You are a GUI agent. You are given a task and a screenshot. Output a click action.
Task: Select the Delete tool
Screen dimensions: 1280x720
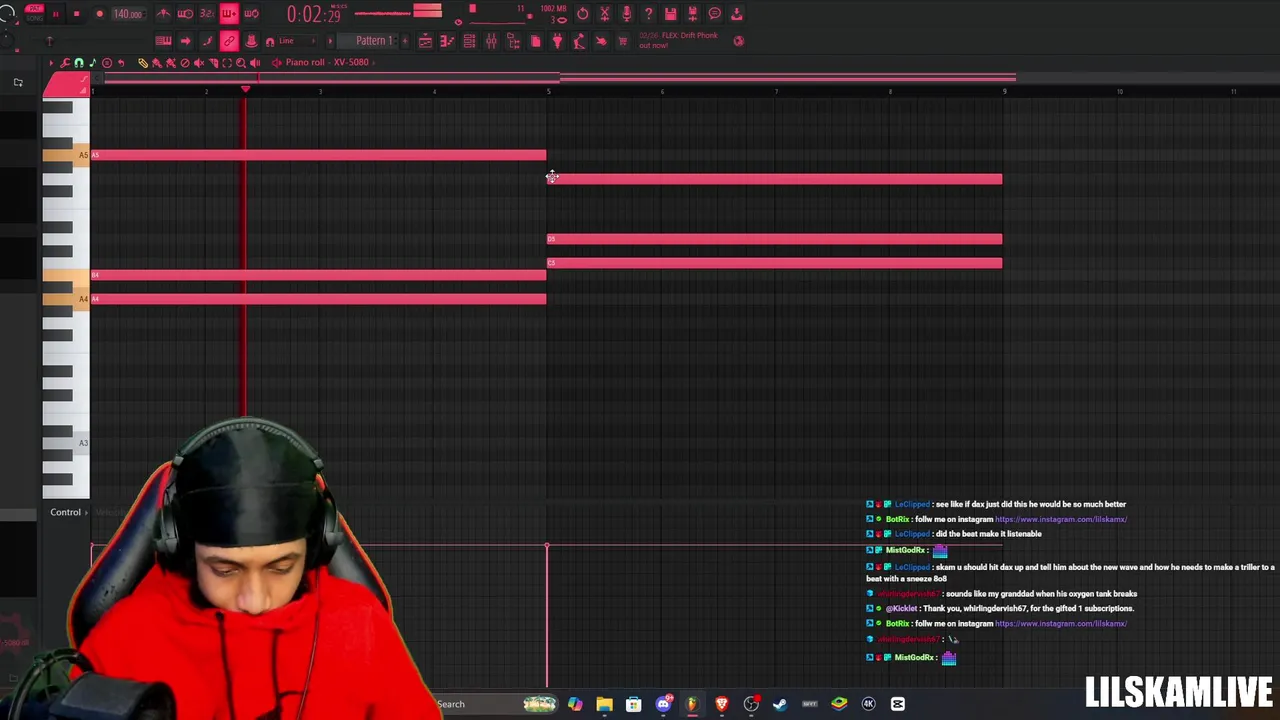(185, 62)
